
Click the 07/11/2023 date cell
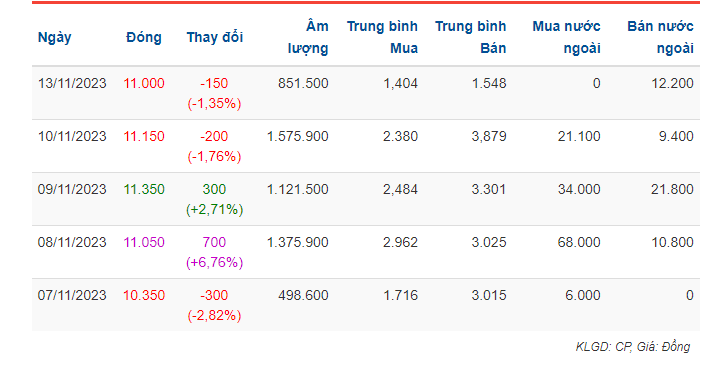72,295
